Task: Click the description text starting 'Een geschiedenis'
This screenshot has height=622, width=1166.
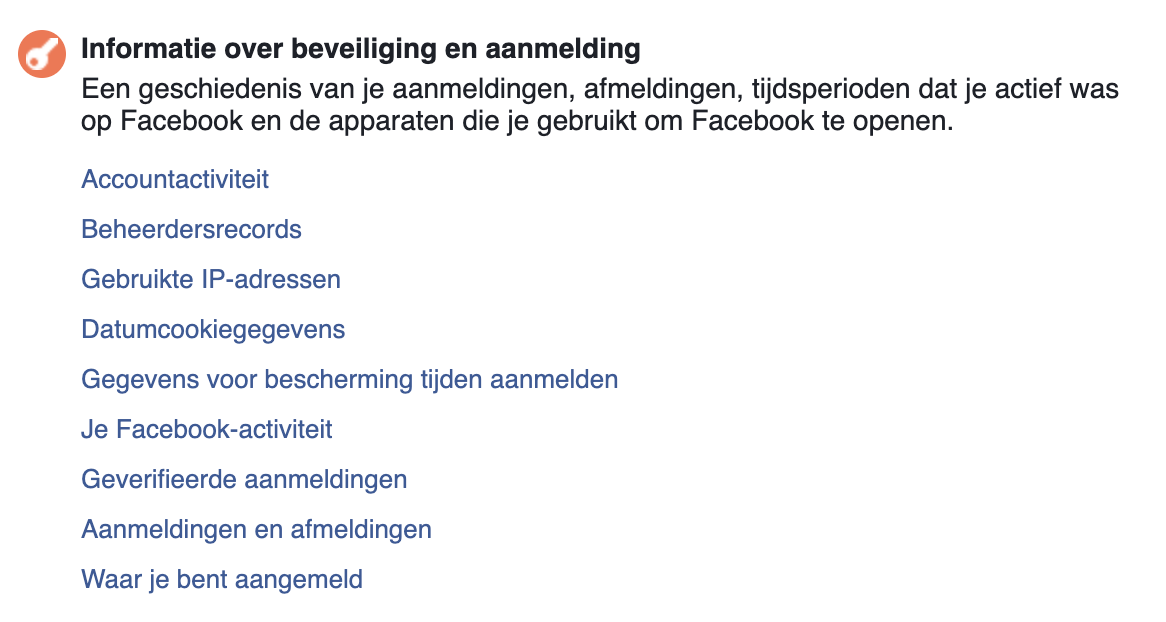Action: 599,107
